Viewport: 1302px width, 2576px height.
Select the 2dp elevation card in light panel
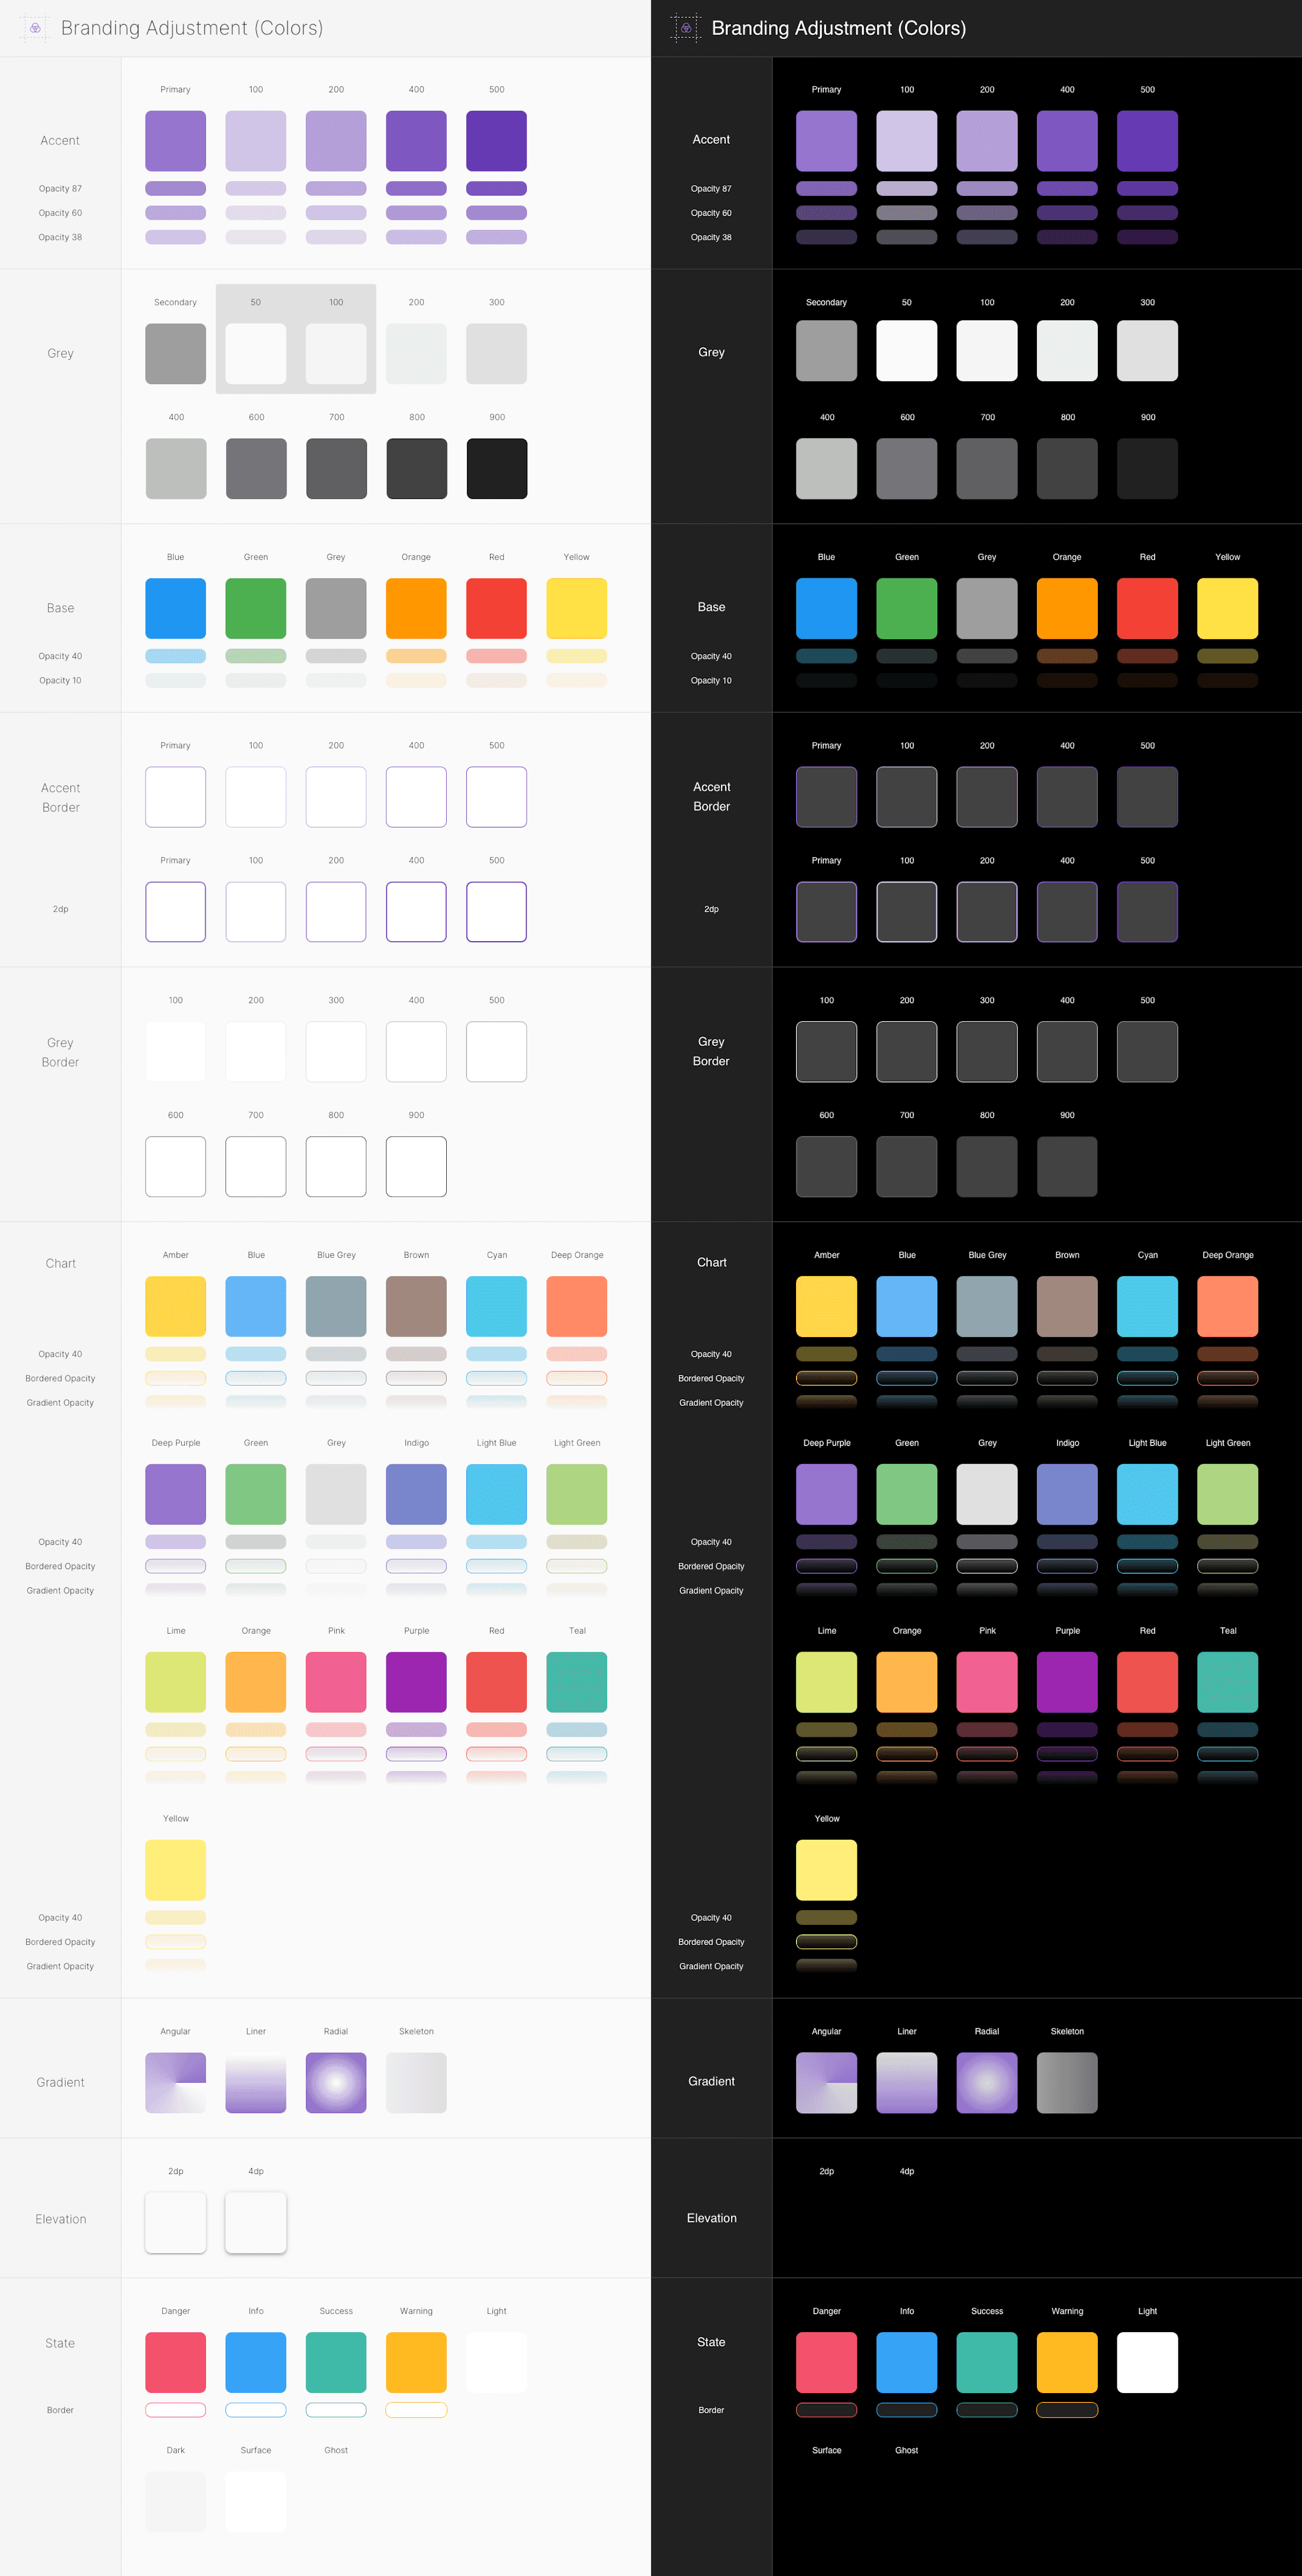[x=176, y=2223]
